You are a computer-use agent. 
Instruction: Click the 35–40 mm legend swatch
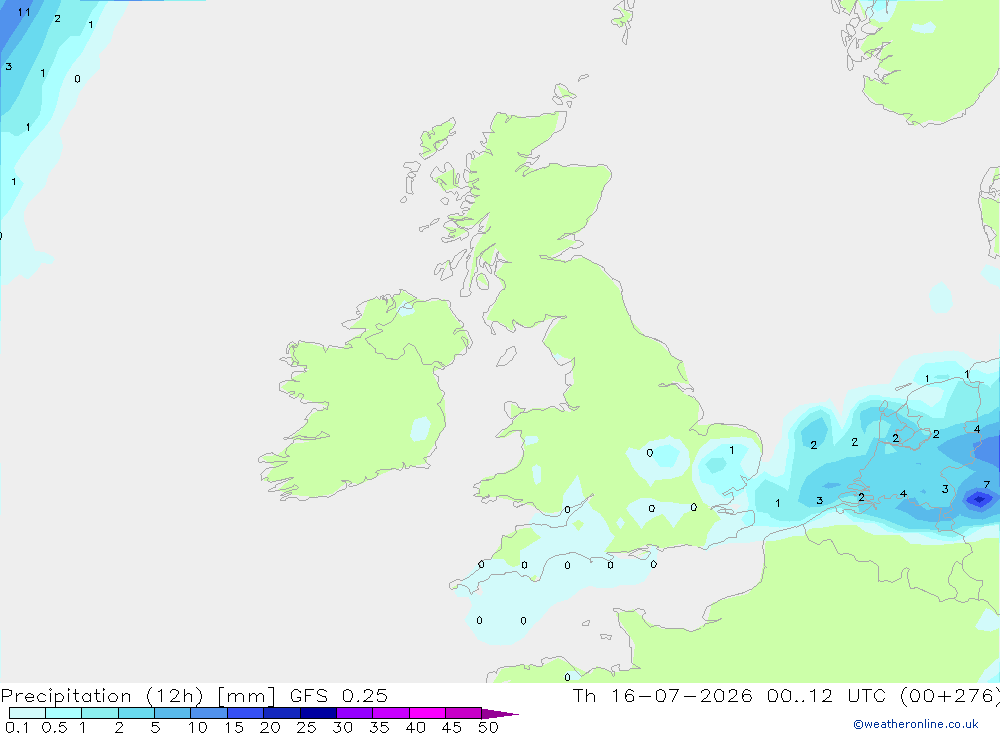[x=390, y=713]
